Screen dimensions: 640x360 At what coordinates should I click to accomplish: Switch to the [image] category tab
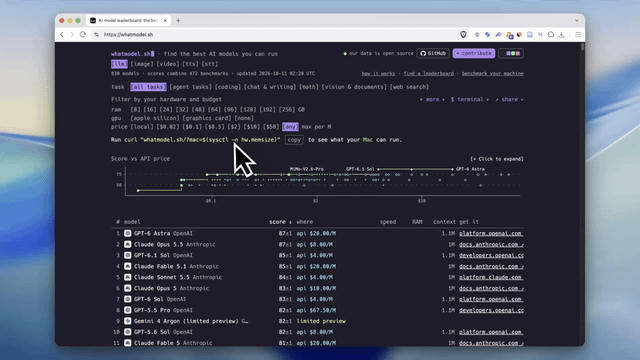(142, 64)
